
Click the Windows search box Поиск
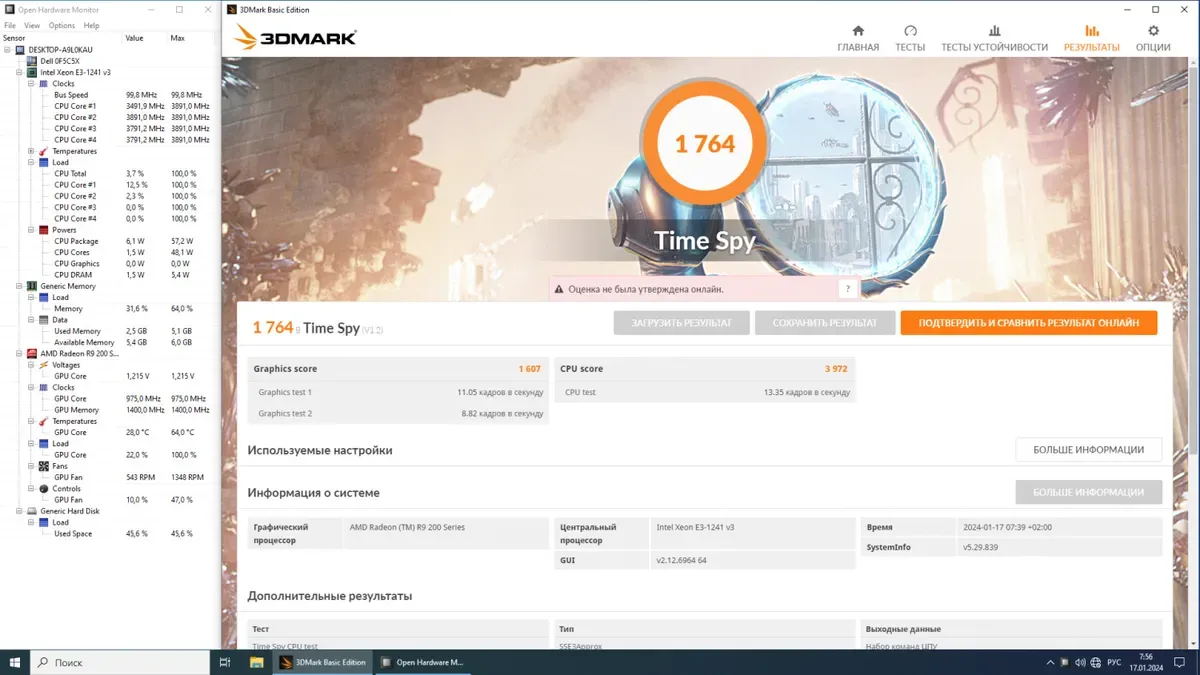[x=120, y=662]
